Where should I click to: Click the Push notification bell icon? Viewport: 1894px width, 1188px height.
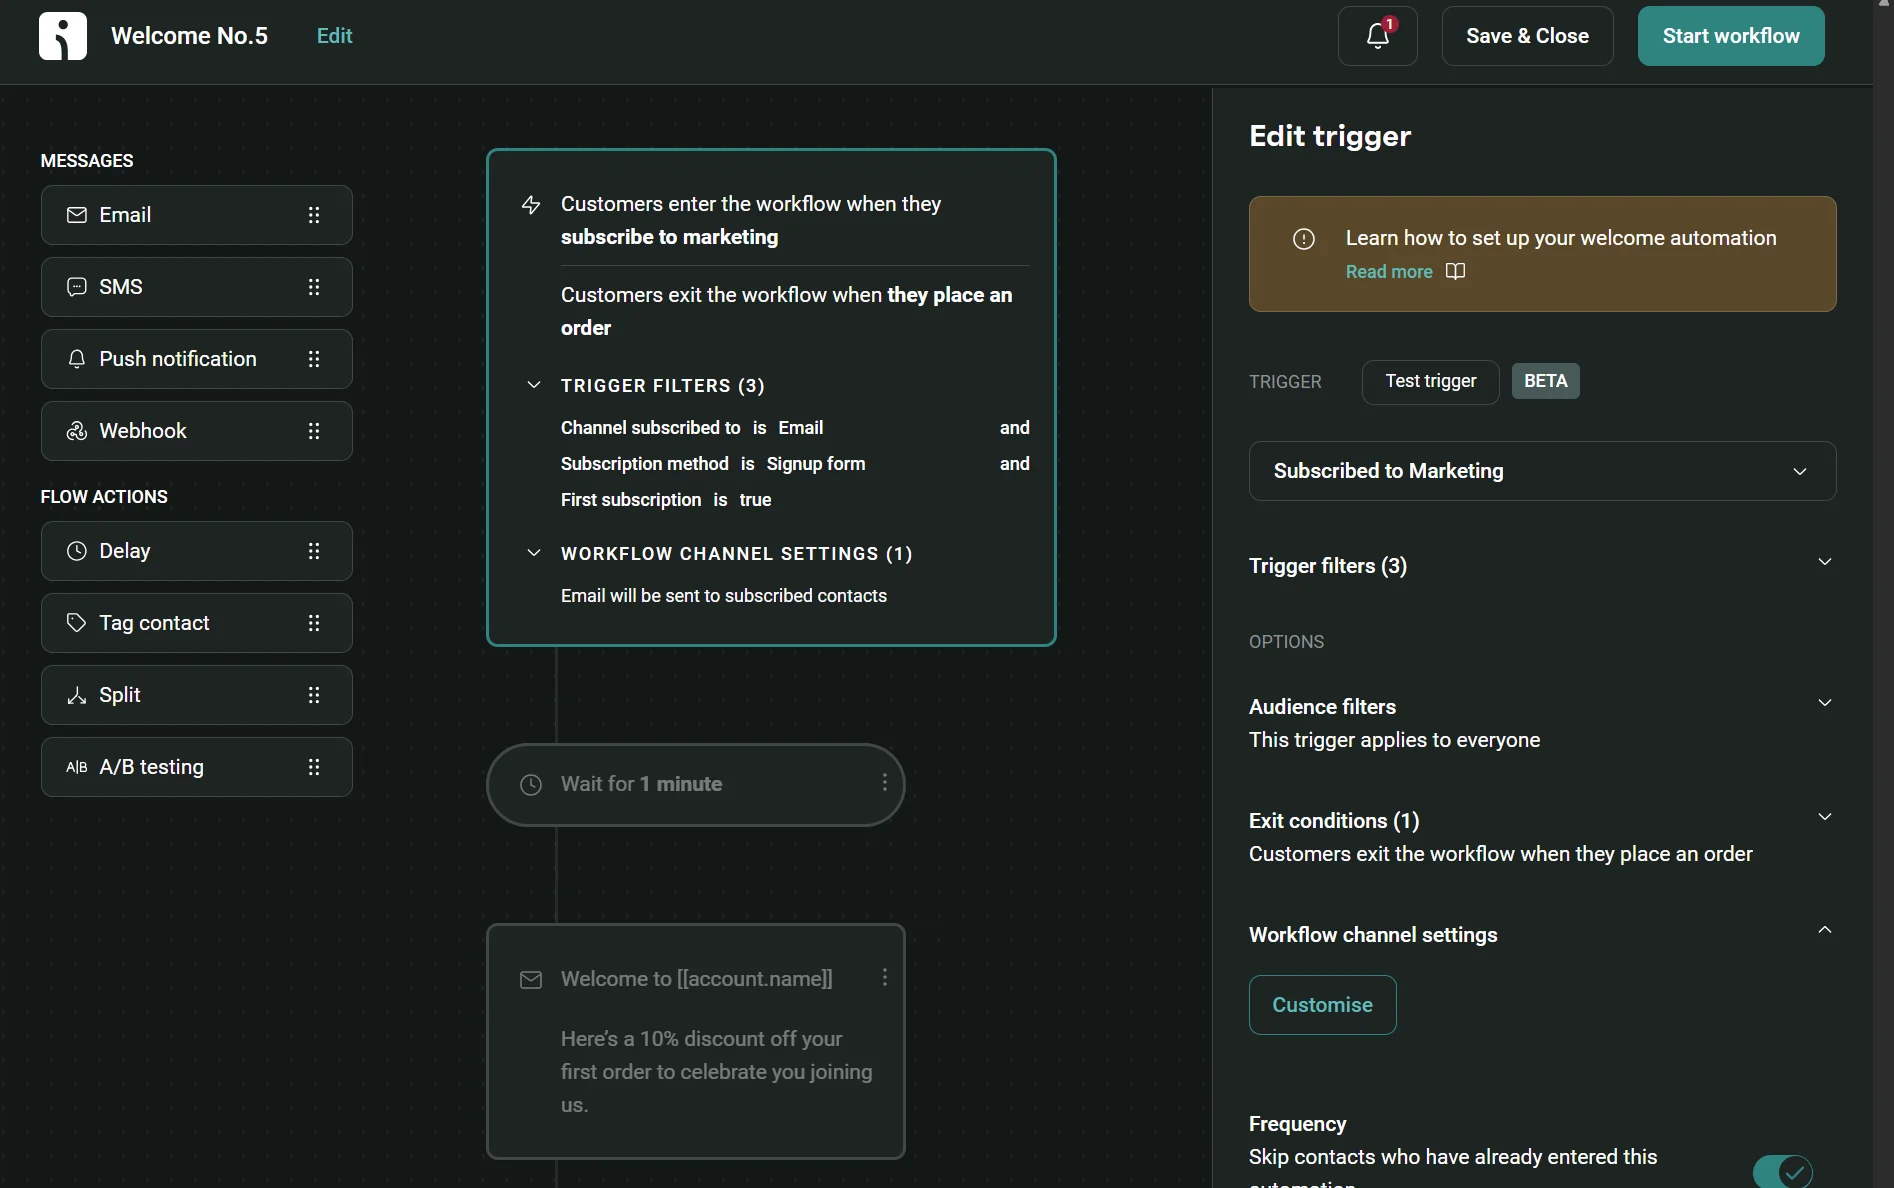point(76,359)
